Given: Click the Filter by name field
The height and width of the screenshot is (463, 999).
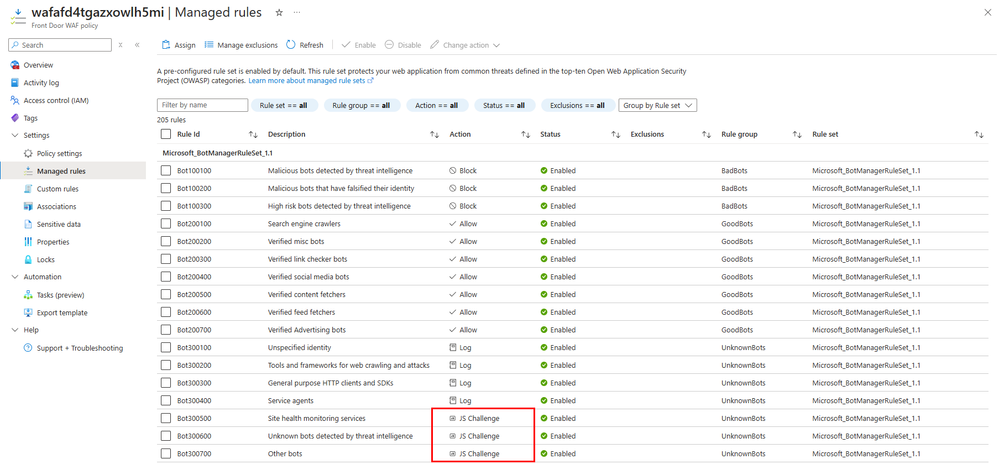Looking at the screenshot, I should point(202,105).
